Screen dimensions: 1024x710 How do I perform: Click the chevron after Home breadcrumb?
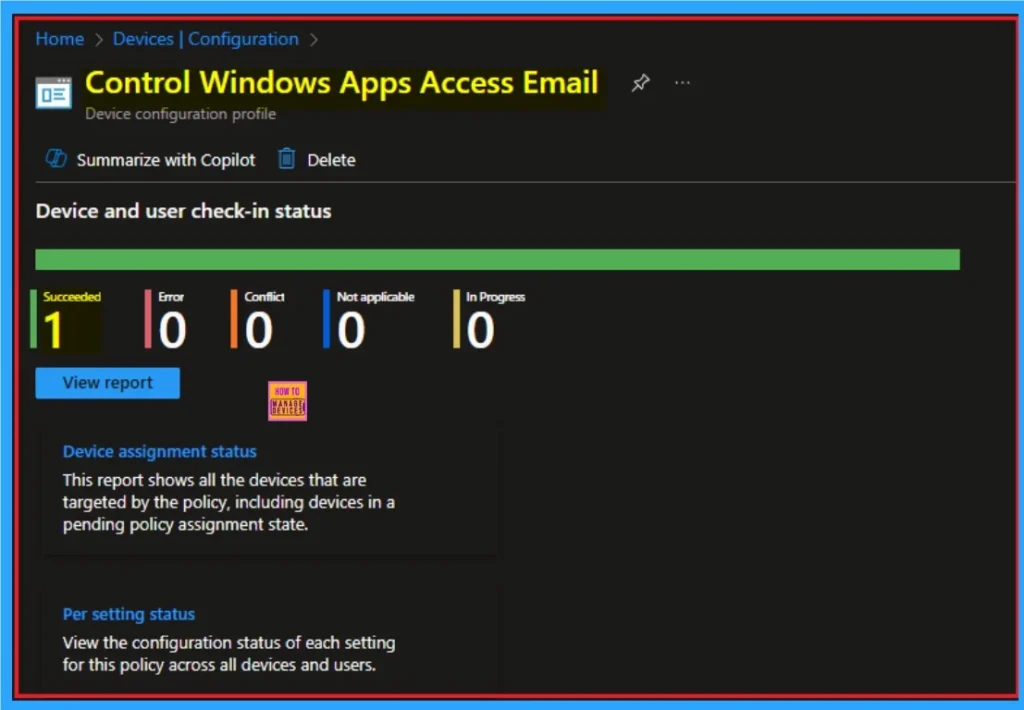pyautogui.click(x=98, y=40)
